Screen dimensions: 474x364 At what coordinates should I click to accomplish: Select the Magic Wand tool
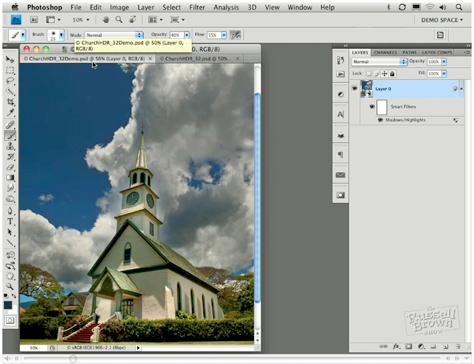(x=10, y=91)
